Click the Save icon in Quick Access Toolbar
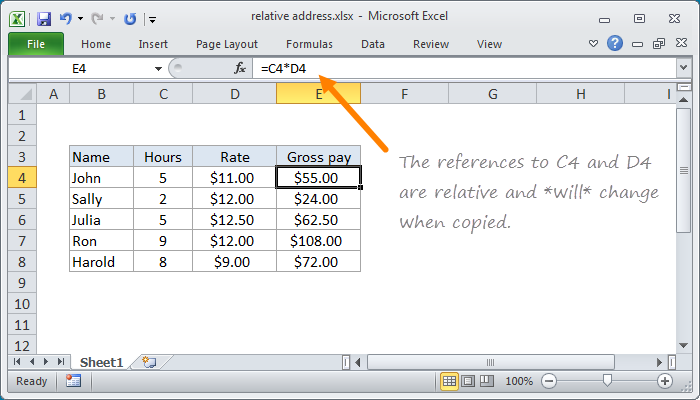700x400 pixels. [x=44, y=19]
